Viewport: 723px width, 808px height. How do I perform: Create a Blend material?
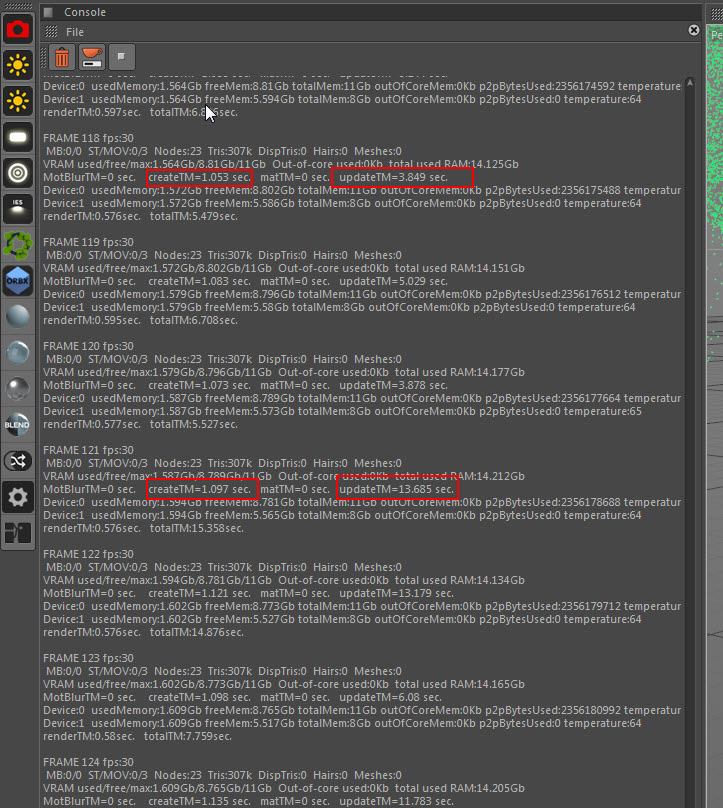click(18, 425)
